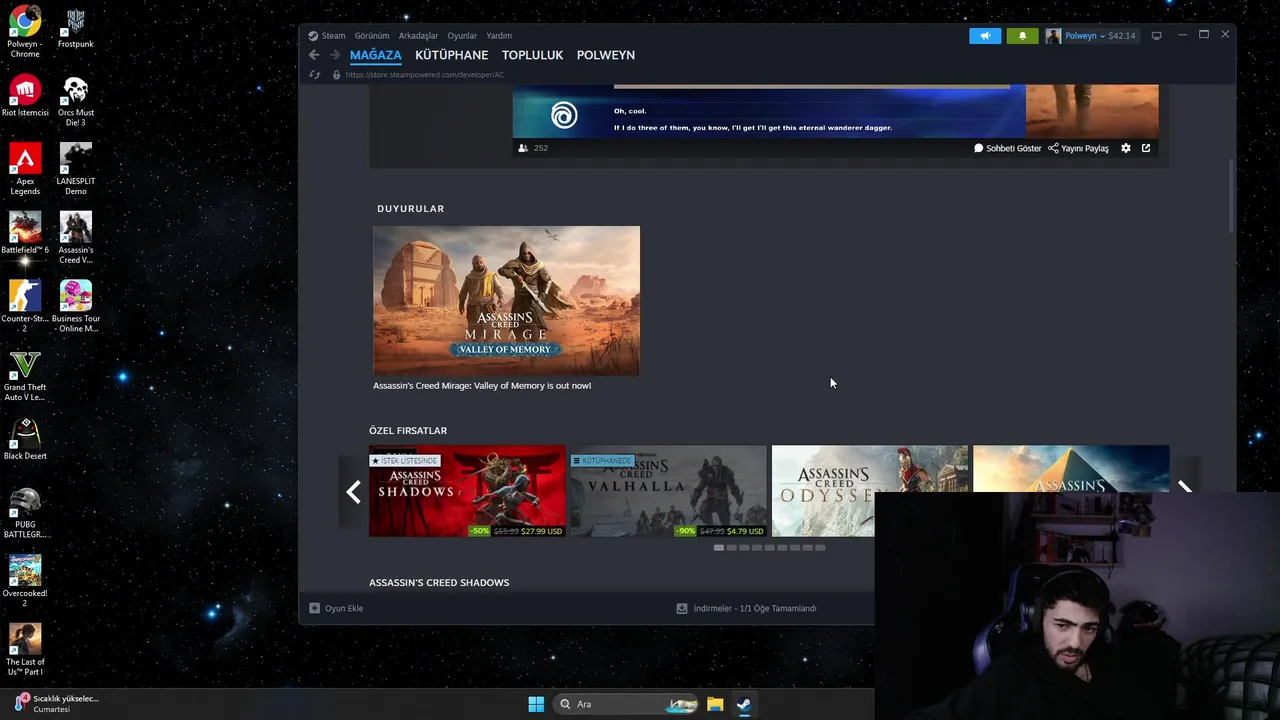Show next special offers with right arrow
The width and height of the screenshot is (1280, 720).
point(1184,487)
